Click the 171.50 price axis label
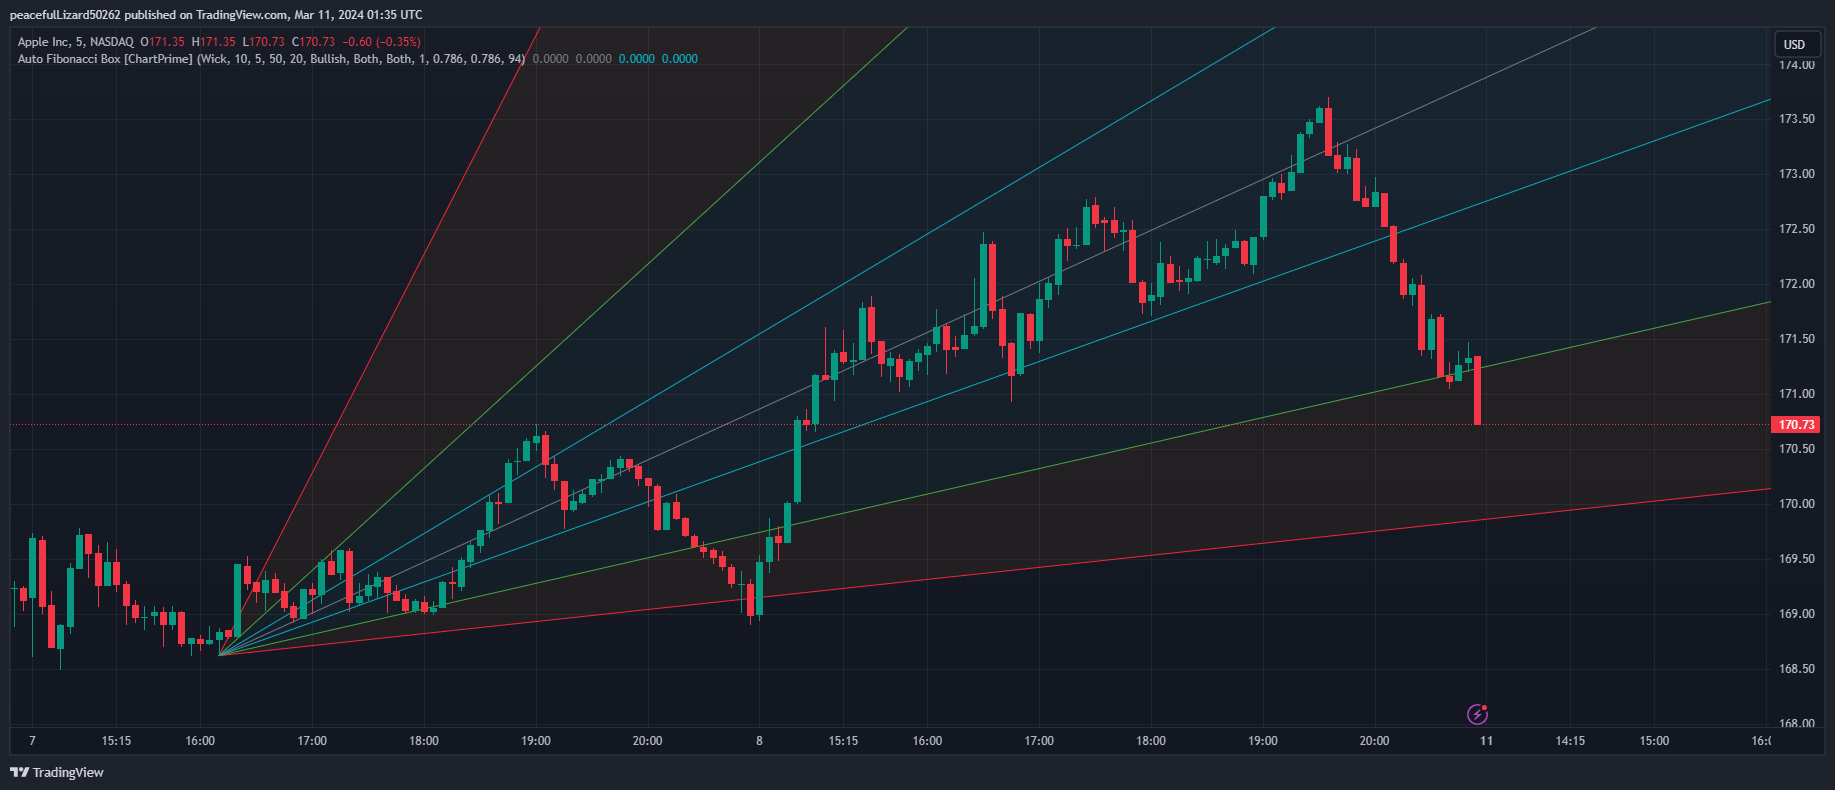The width and height of the screenshot is (1835, 790). point(1797,339)
